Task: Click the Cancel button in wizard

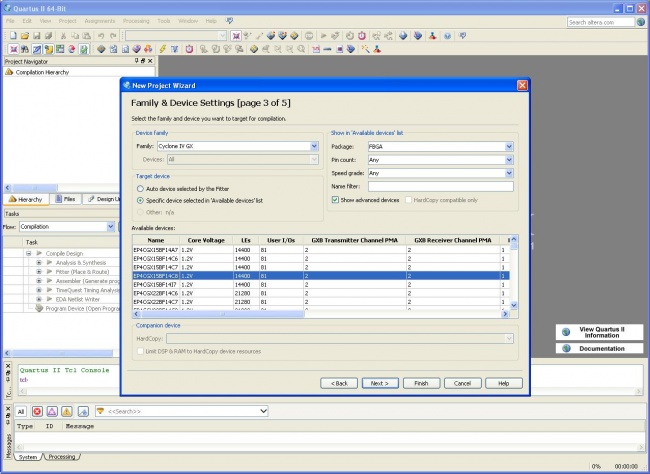Action: click(x=463, y=383)
